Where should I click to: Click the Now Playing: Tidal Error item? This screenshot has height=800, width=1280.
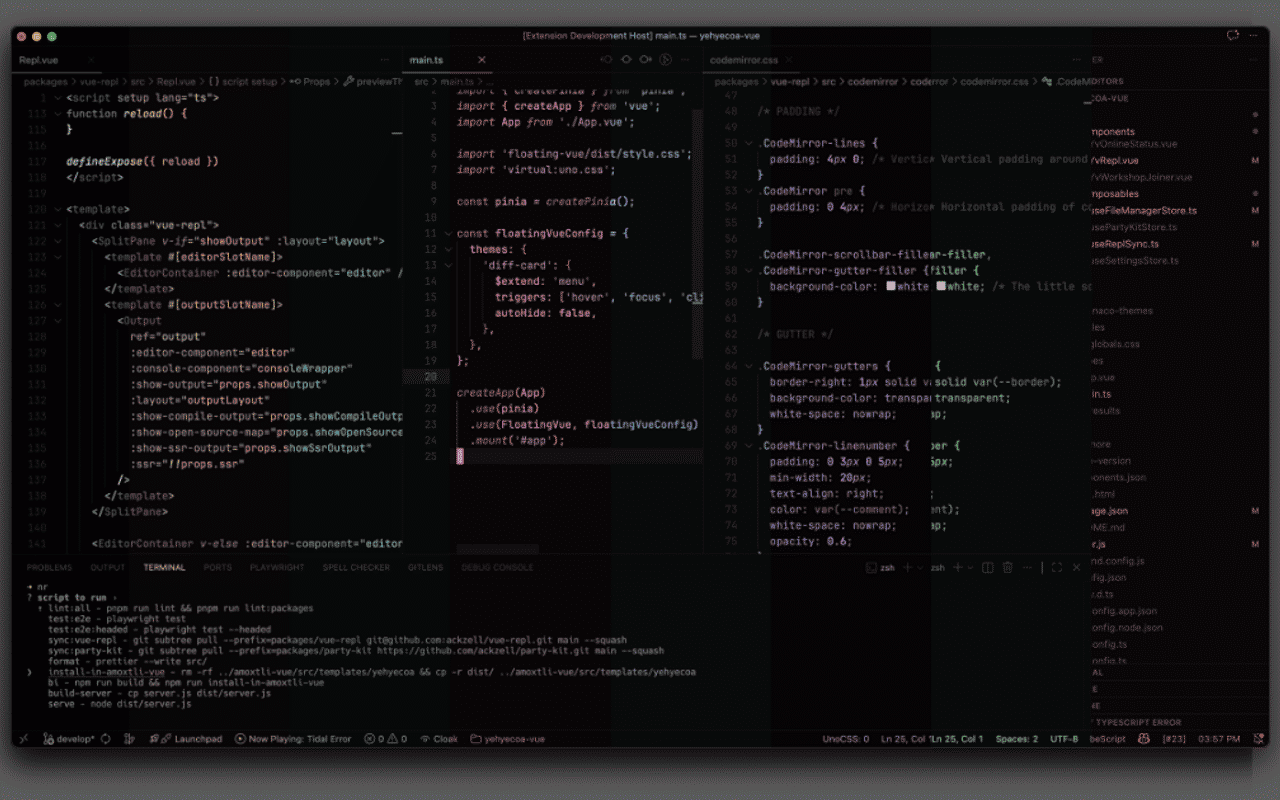point(293,739)
